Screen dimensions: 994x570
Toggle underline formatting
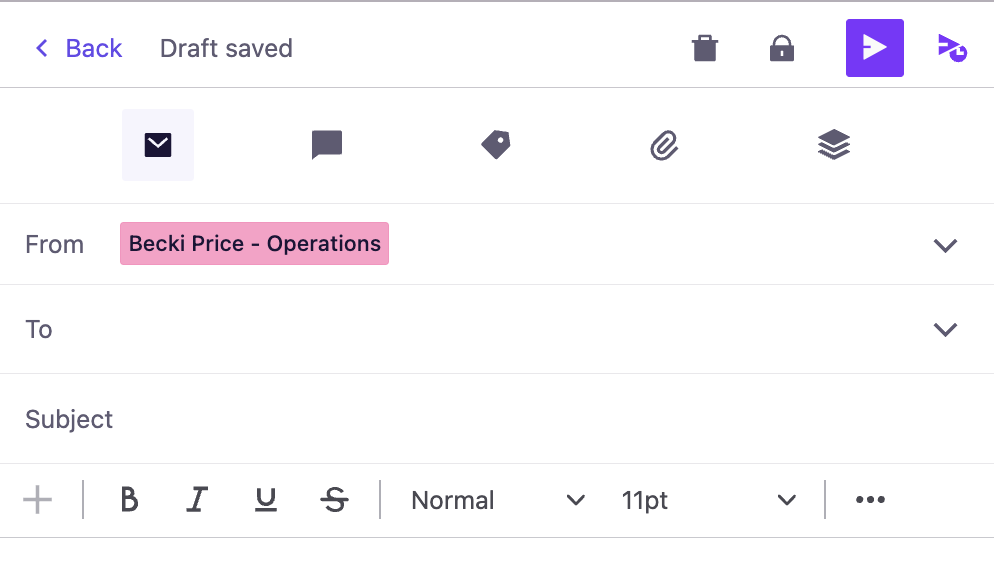click(x=266, y=500)
